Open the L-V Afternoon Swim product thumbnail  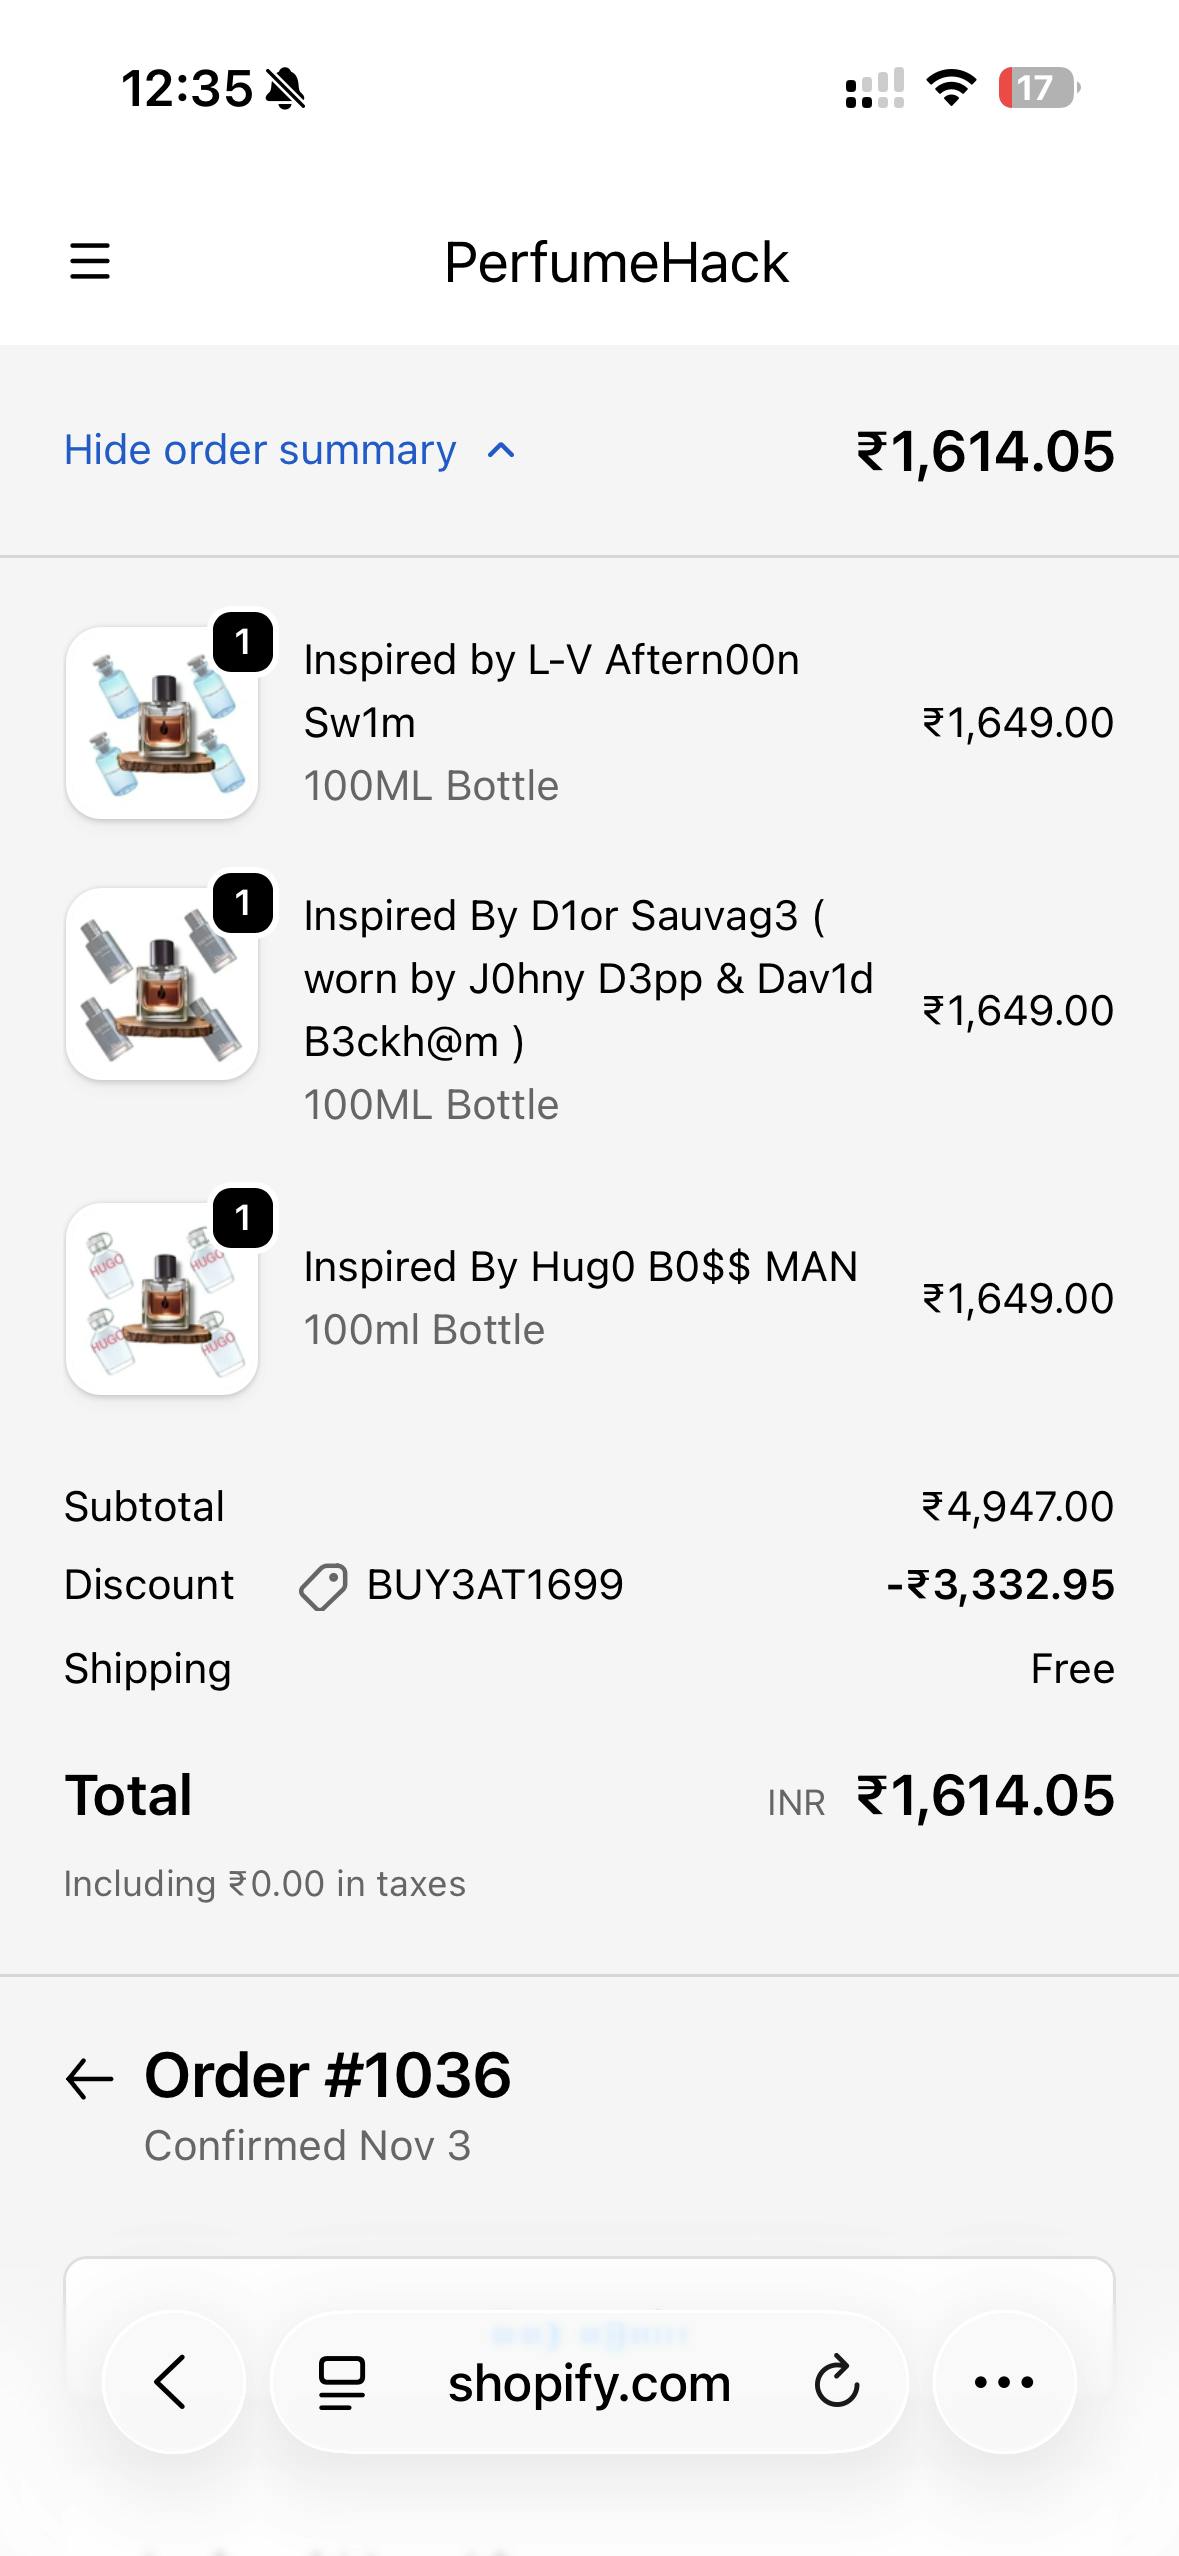coord(162,723)
